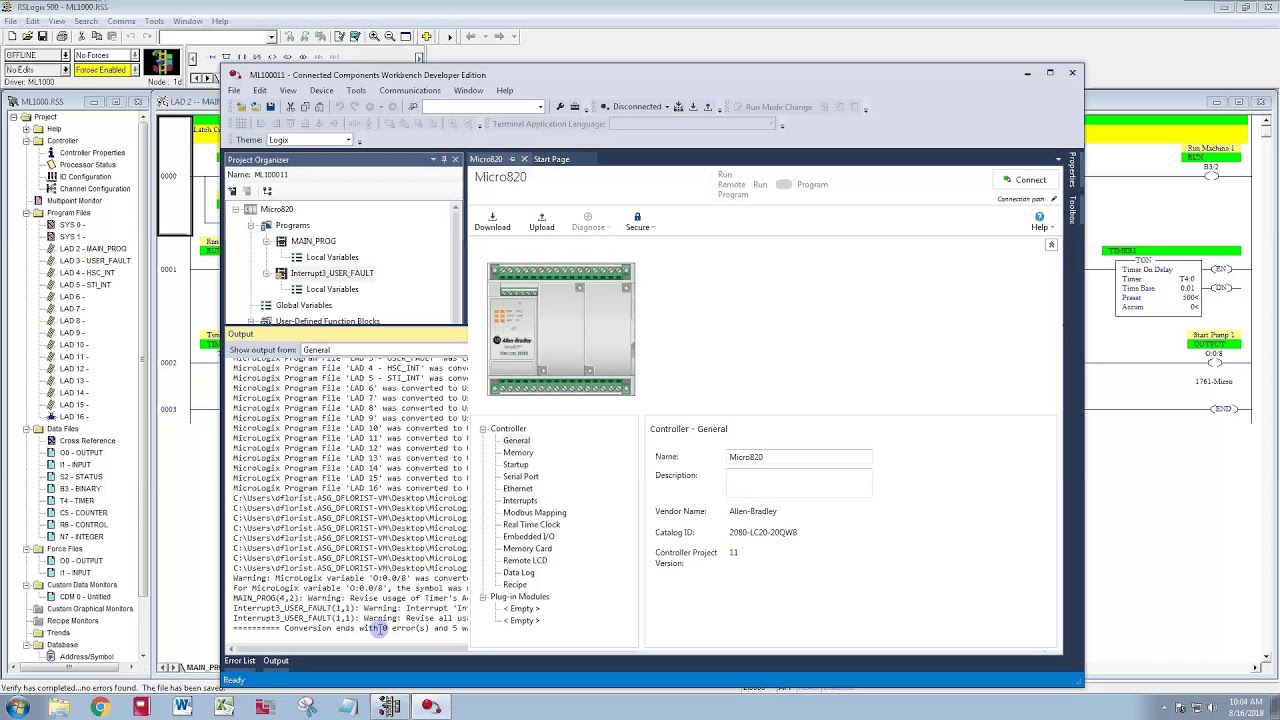Select Serial Port in Controller settings

(x=521, y=477)
